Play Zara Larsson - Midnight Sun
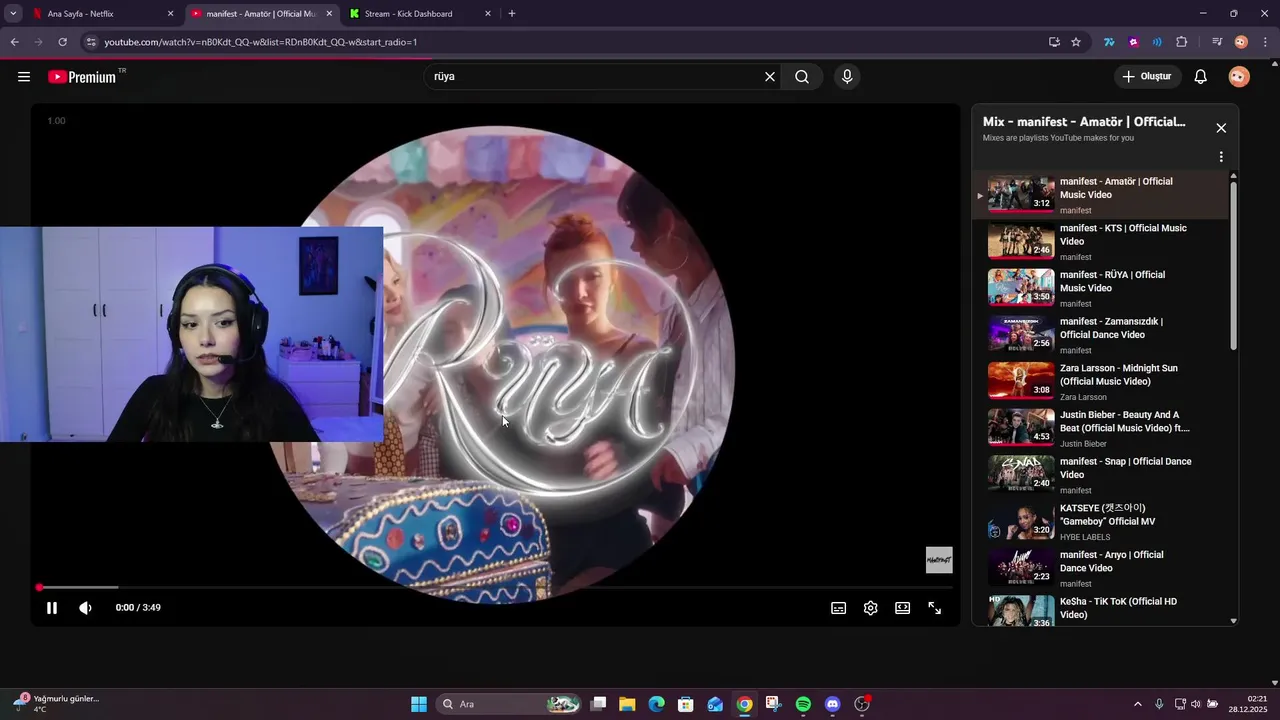 1100,382
